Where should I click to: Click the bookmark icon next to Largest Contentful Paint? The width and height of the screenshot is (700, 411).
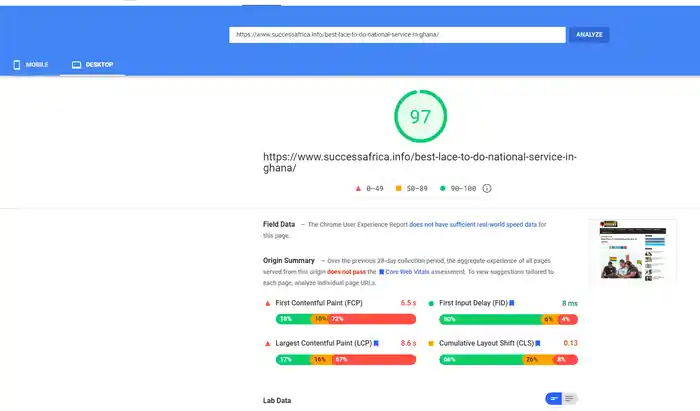click(x=376, y=343)
